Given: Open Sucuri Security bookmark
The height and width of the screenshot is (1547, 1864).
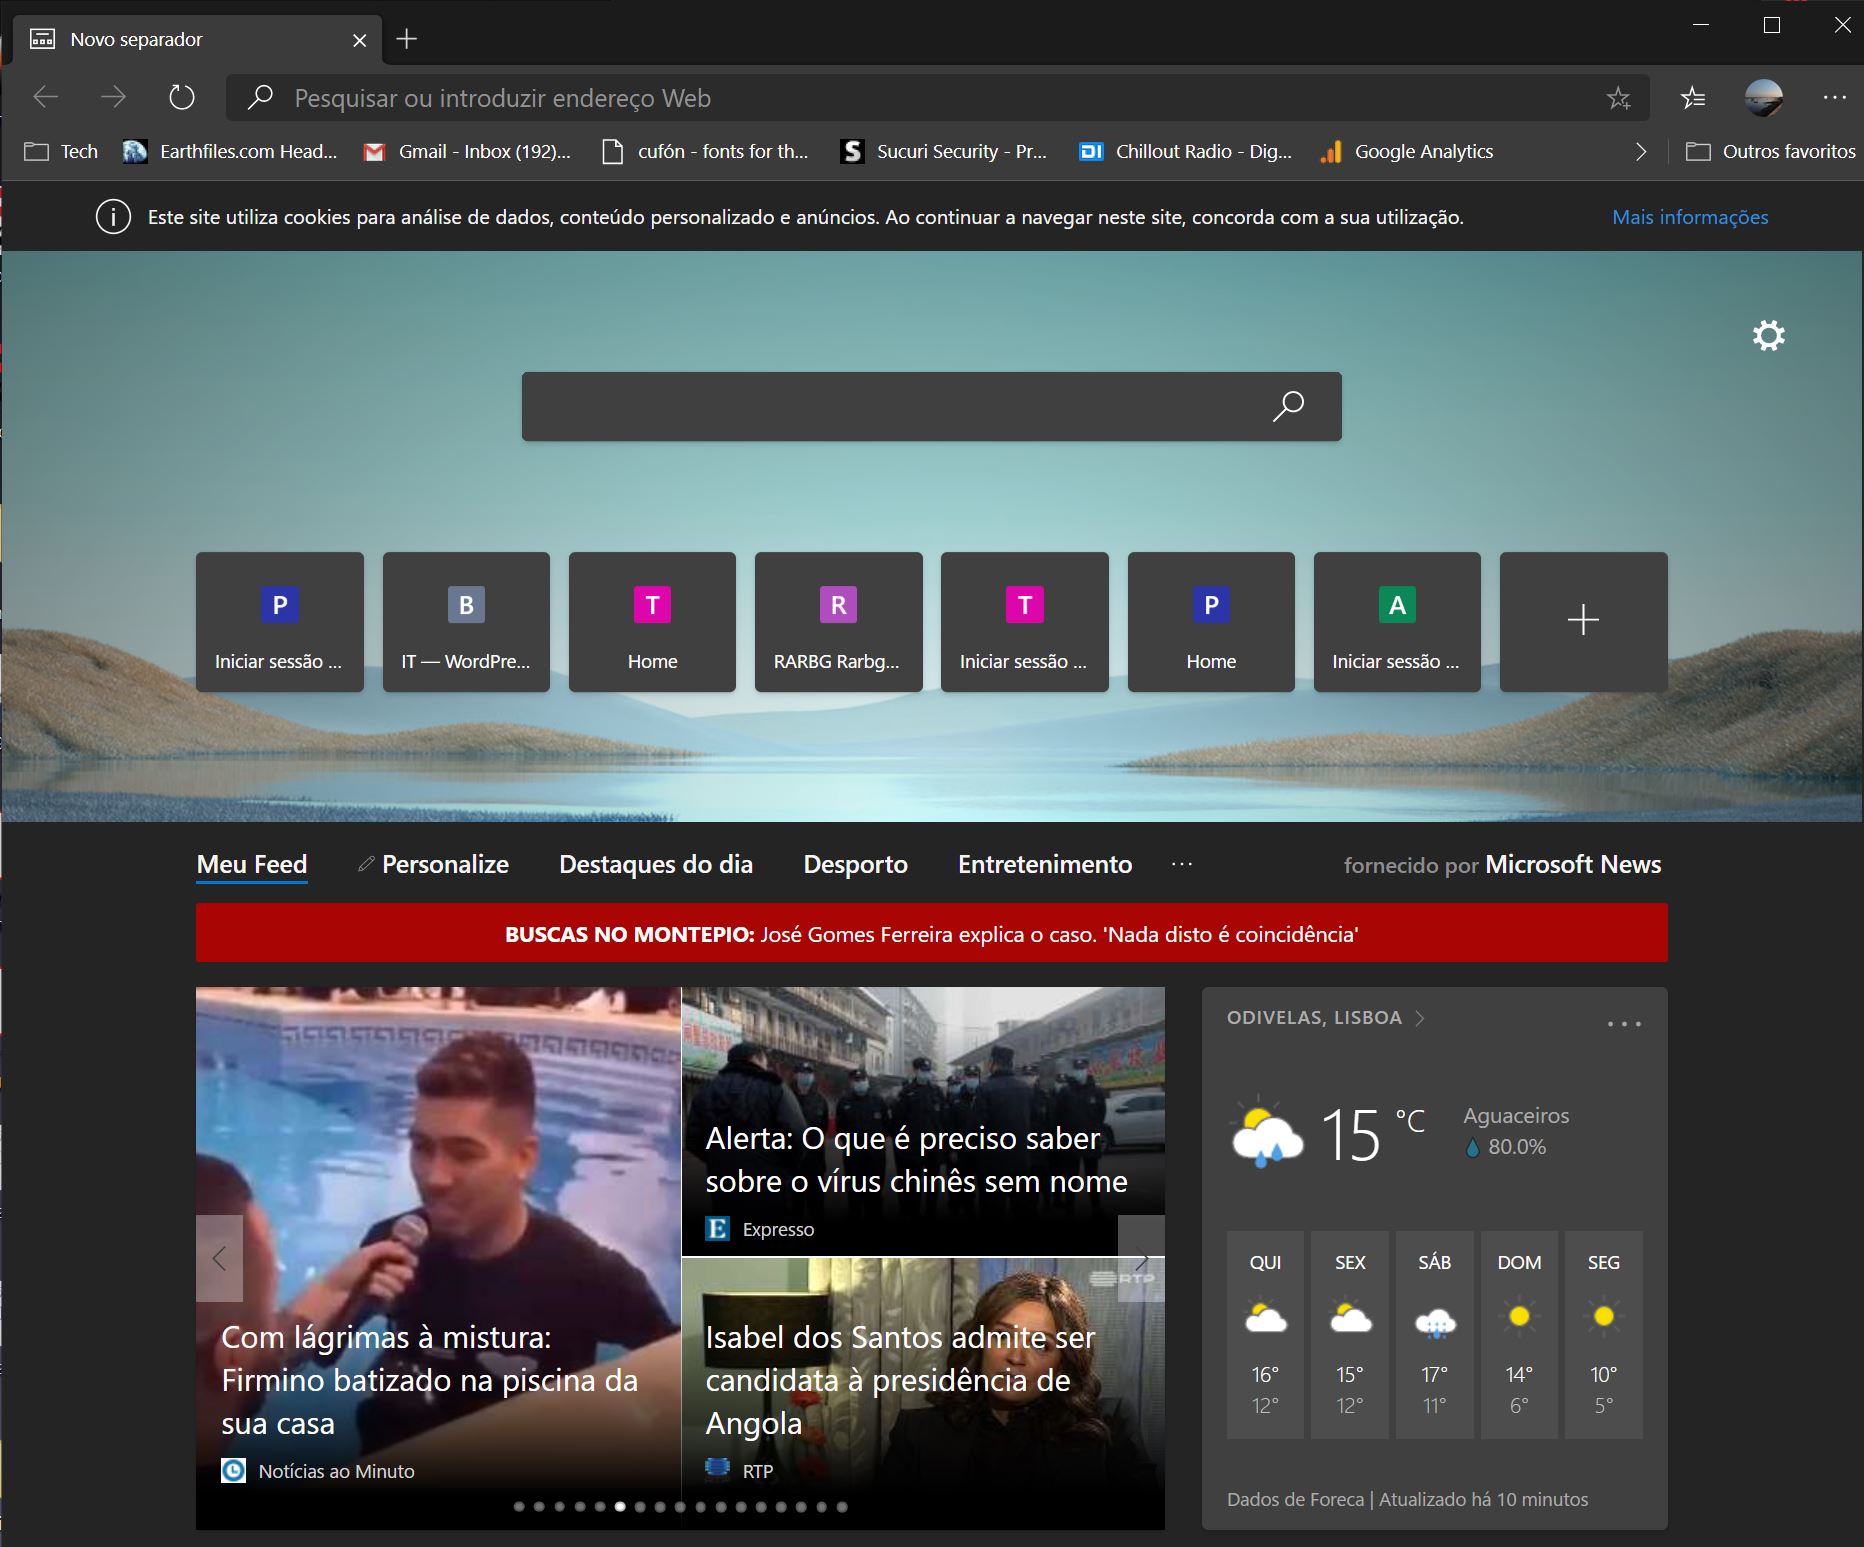Looking at the screenshot, I should click(x=944, y=152).
